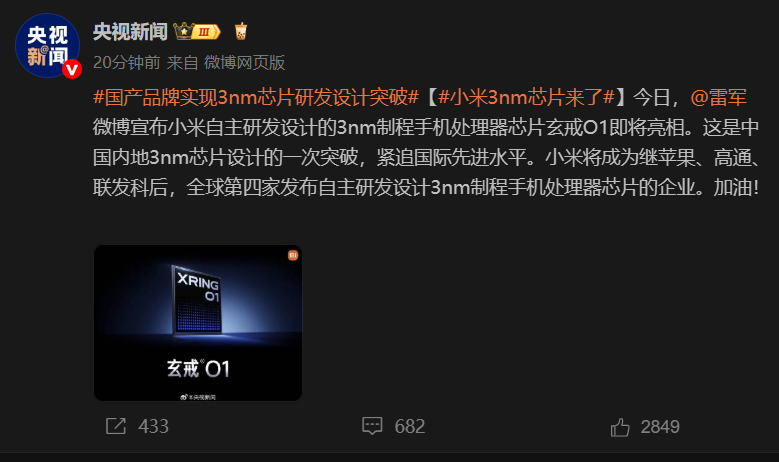The height and width of the screenshot is (462, 779).
Task: Click the 20分钟前 timestamp
Action: (x=127, y=63)
